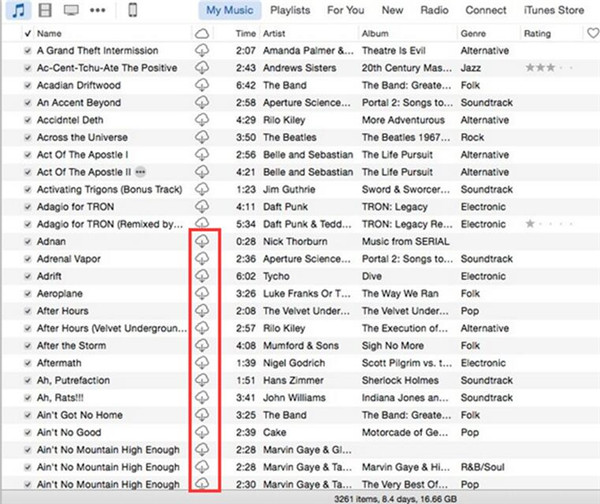
Task: Uncheck the Acadian Driftwood checkbox
Action: (28, 85)
